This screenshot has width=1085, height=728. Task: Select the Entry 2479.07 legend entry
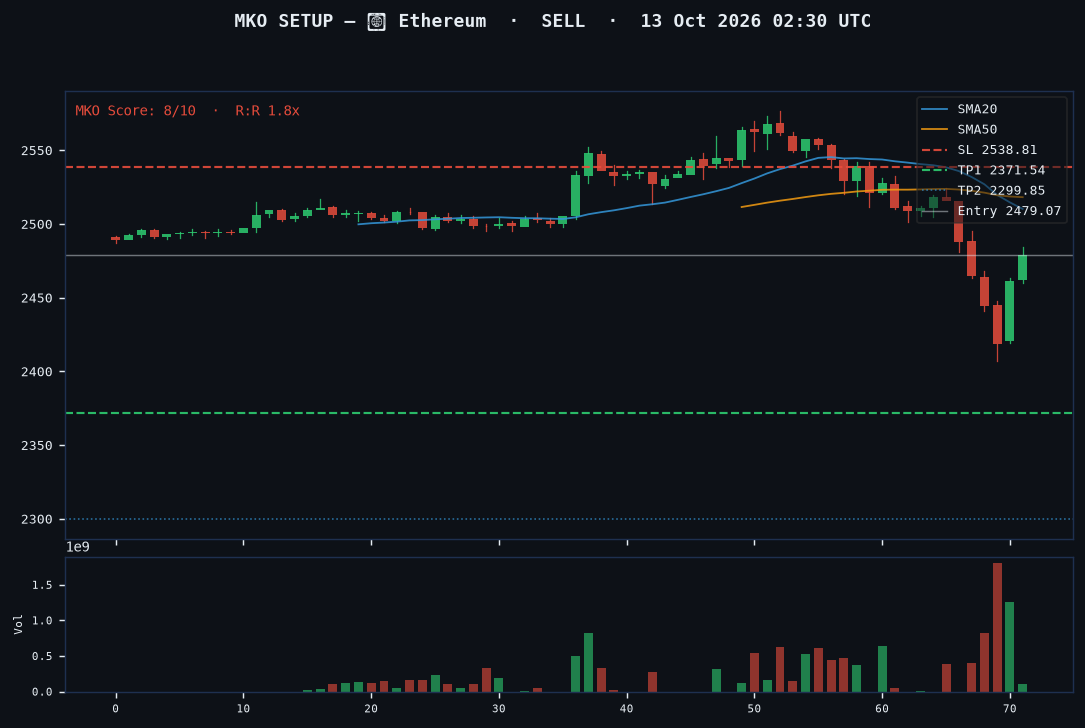pyautogui.click(x=991, y=211)
